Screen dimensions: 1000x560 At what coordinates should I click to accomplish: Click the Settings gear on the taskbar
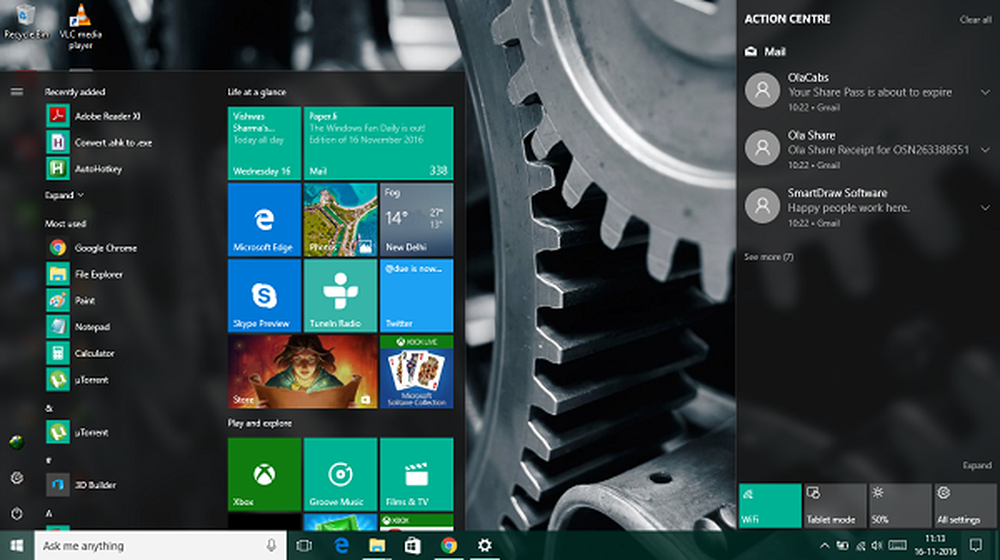485,545
